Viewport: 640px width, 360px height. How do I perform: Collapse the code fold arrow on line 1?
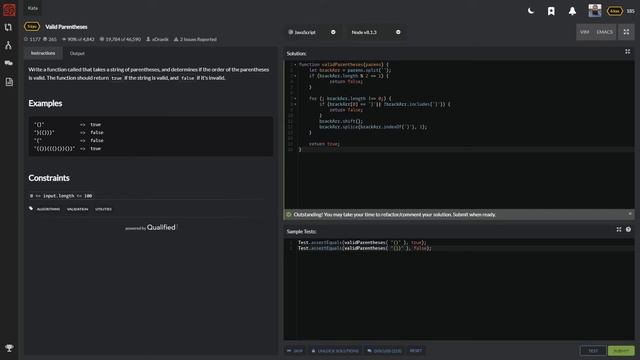tap(296, 64)
